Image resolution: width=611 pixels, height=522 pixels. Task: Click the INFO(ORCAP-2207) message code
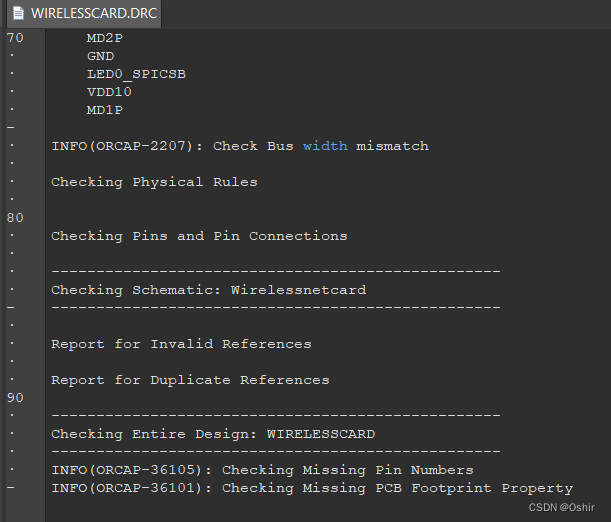click(x=127, y=146)
